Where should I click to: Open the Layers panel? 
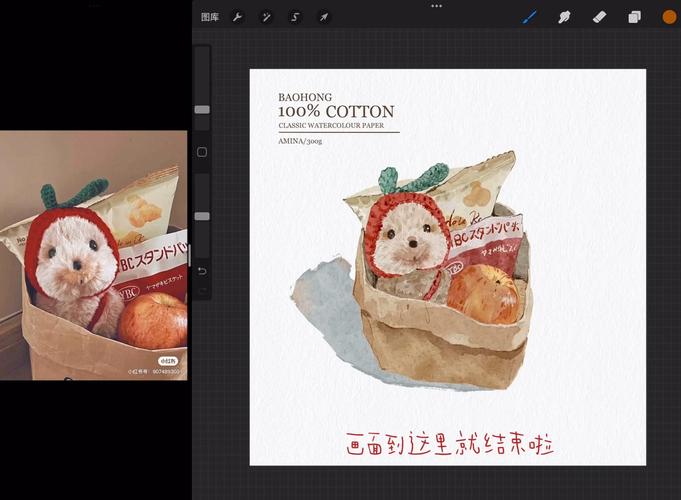point(634,17)
